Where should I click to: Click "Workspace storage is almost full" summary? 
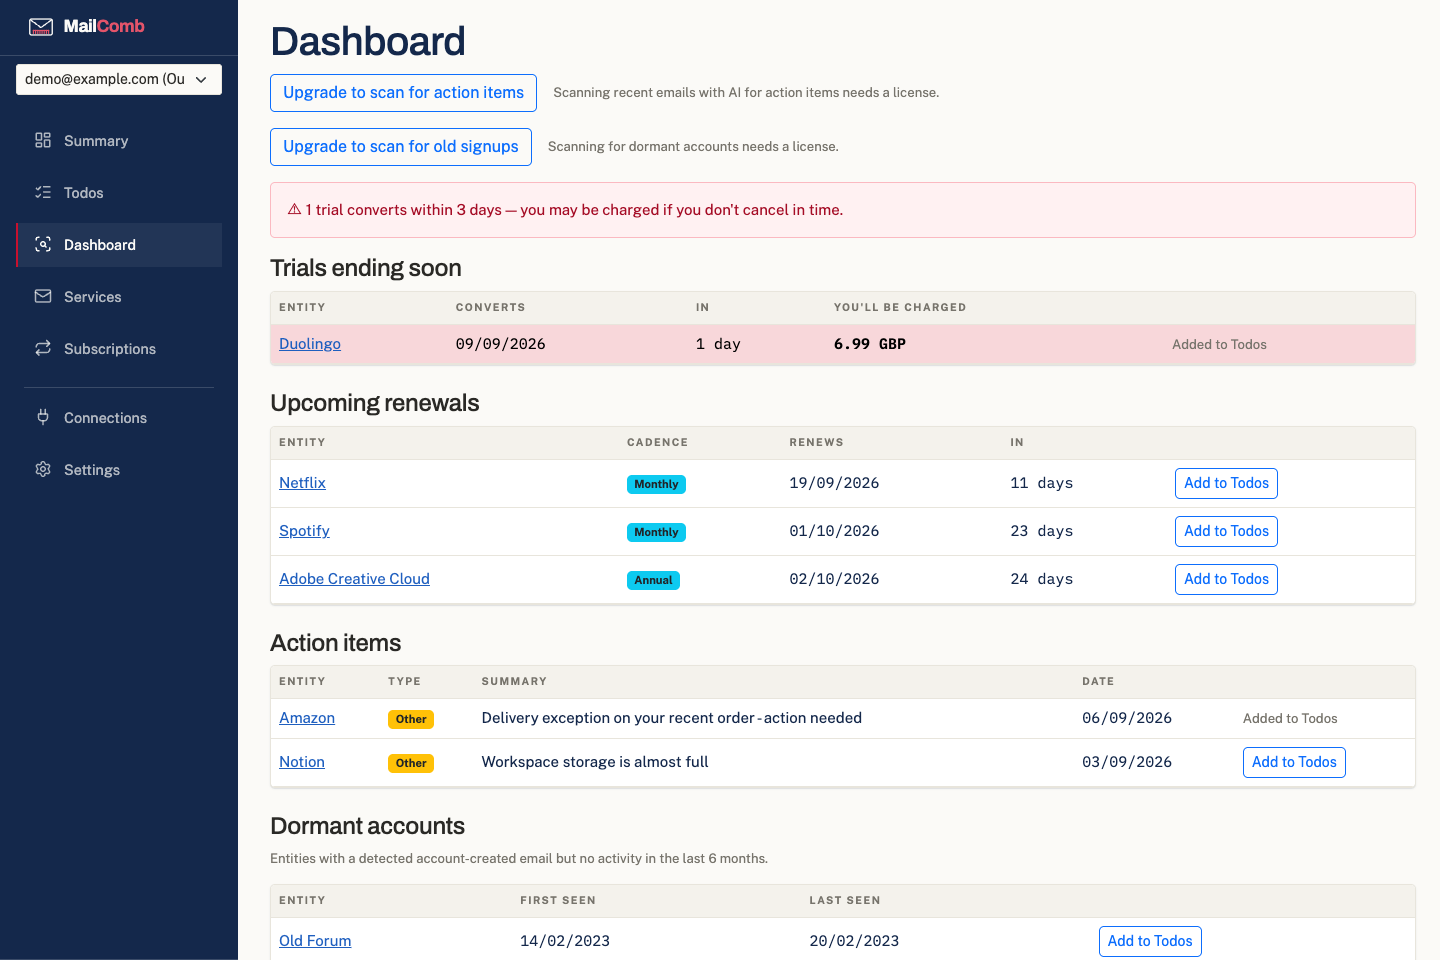595,762
